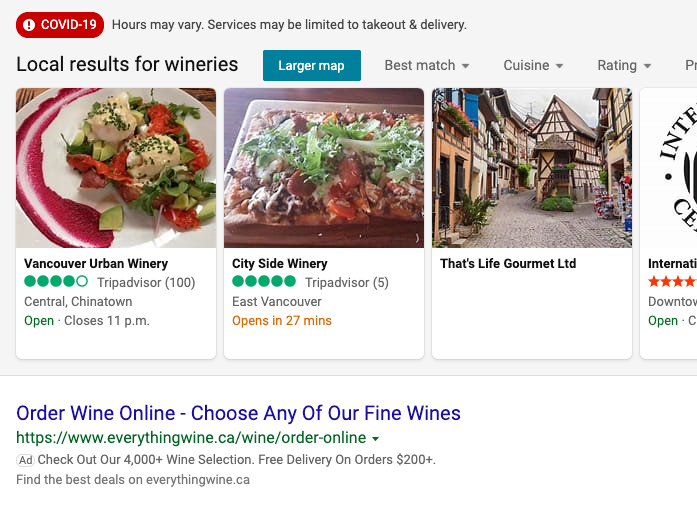
Task: View That's Life Gourmet street photo
Action: coord(532,168)
